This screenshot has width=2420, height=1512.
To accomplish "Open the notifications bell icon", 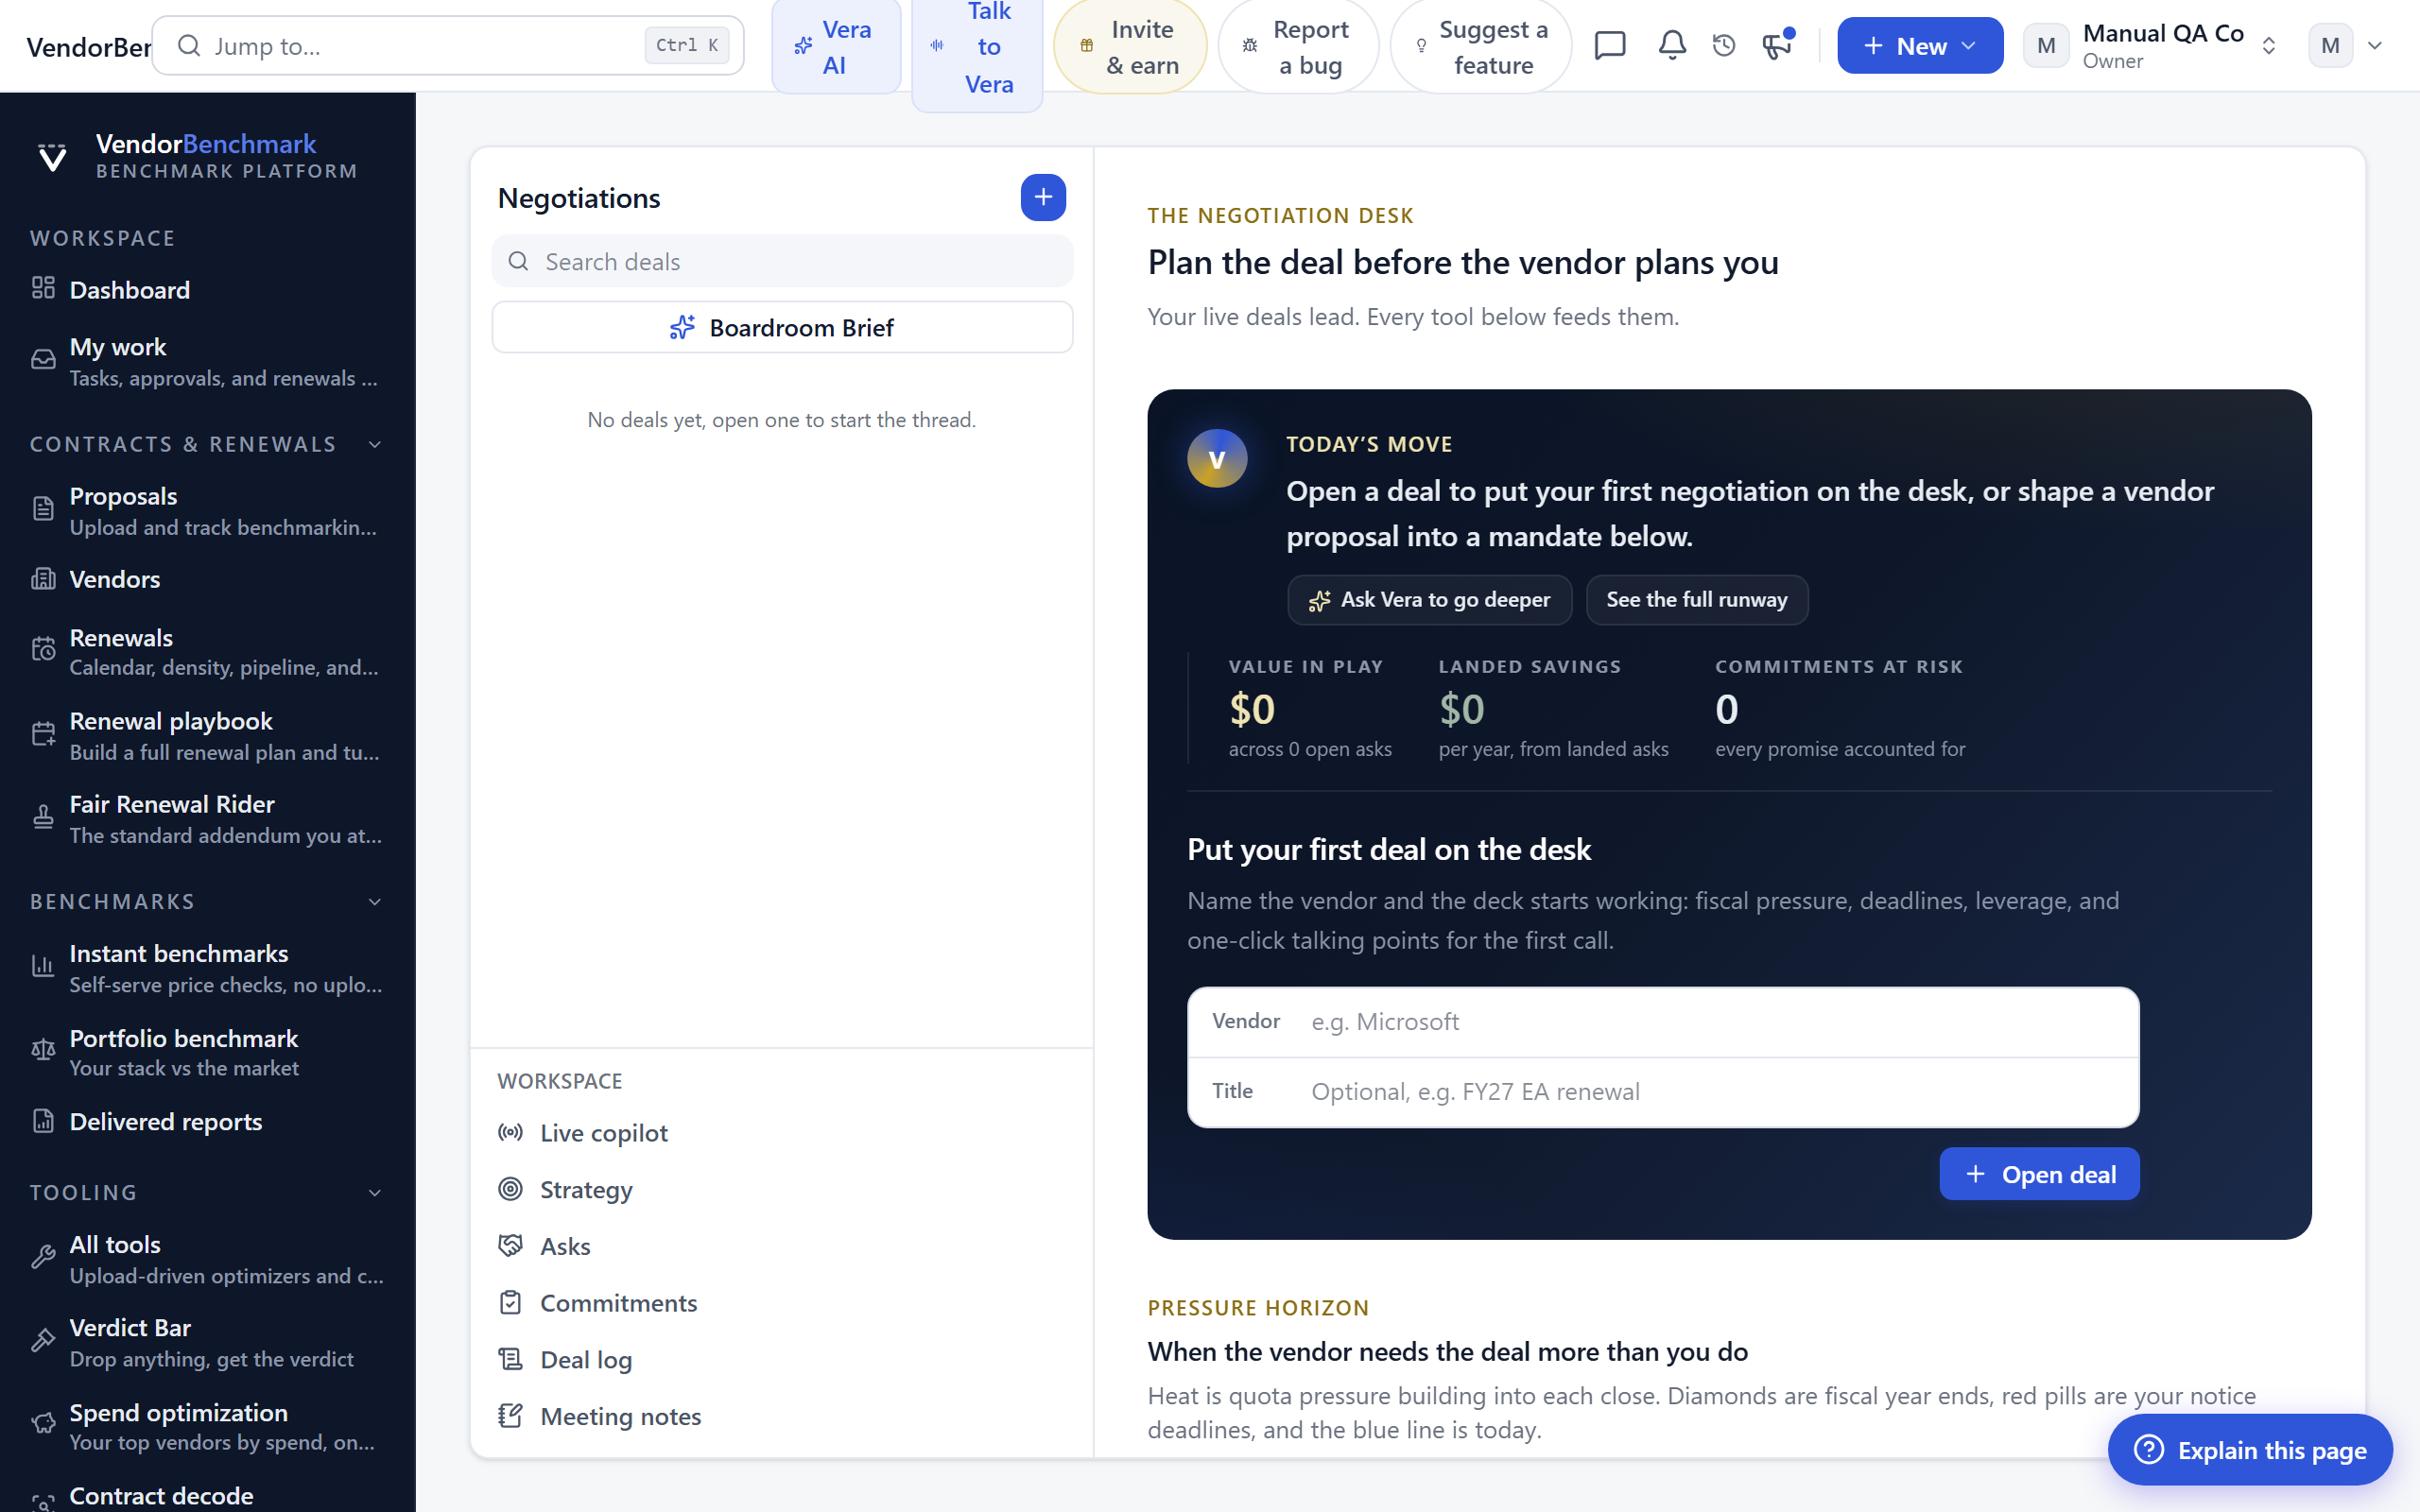I will [x=1672, y=45].
